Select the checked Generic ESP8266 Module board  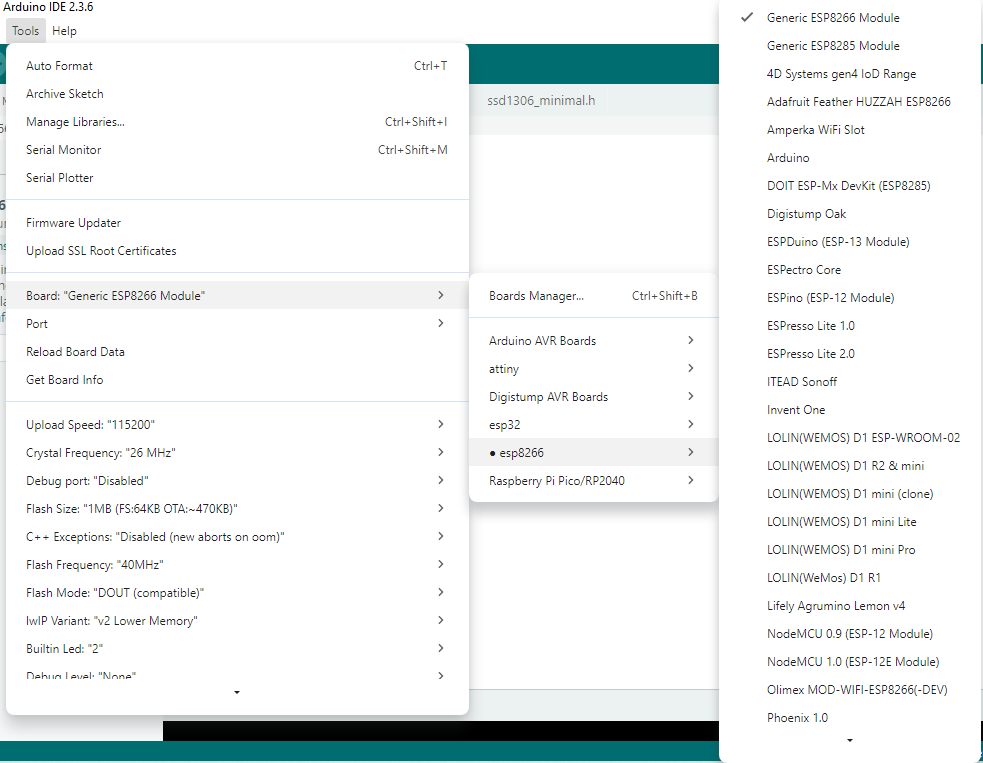[x=832, y=18]
